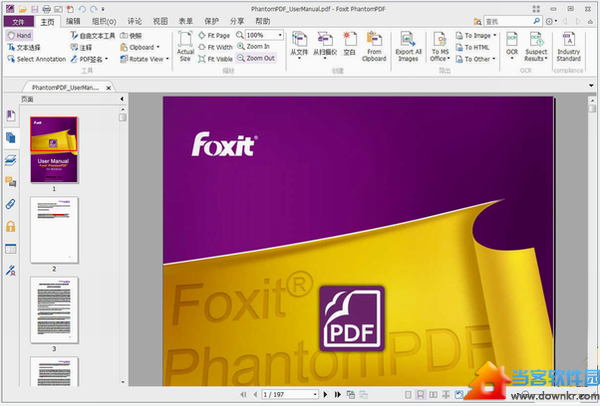Toggle continuous facing view mode

pos(446,395)
